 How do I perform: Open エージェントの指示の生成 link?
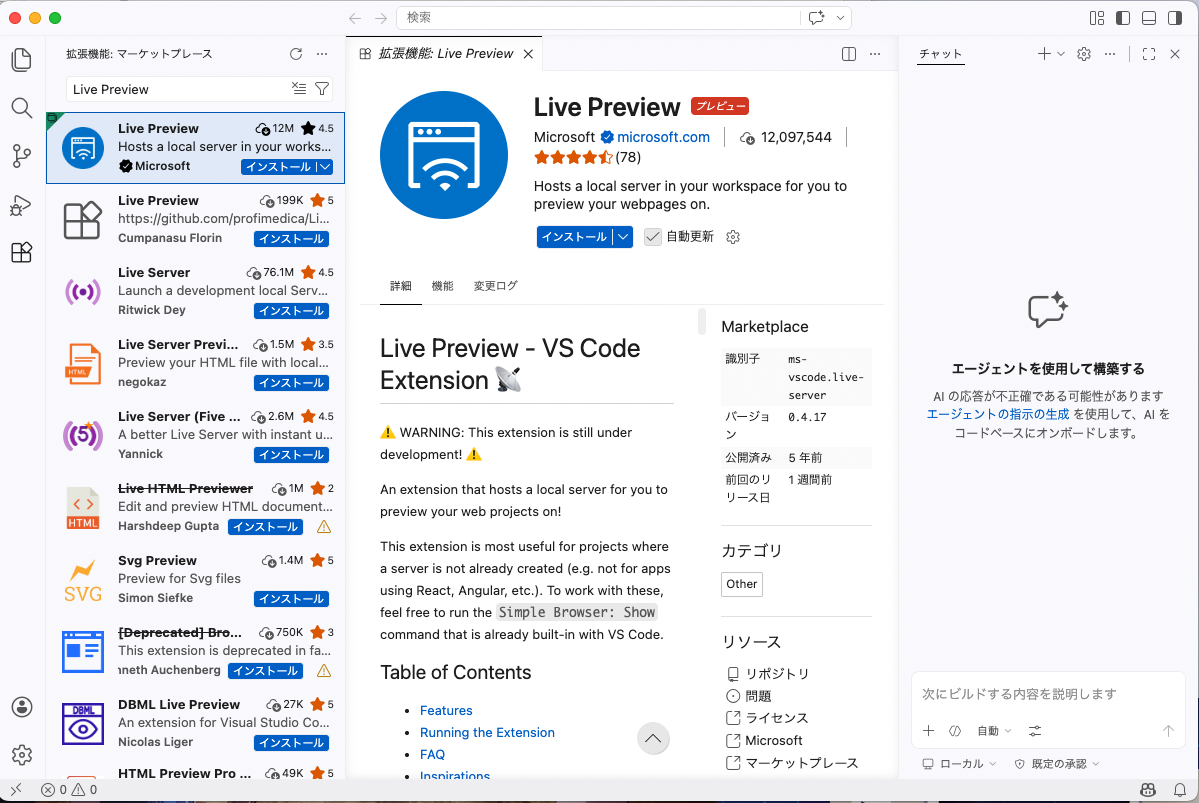click(x=998, y=415)
